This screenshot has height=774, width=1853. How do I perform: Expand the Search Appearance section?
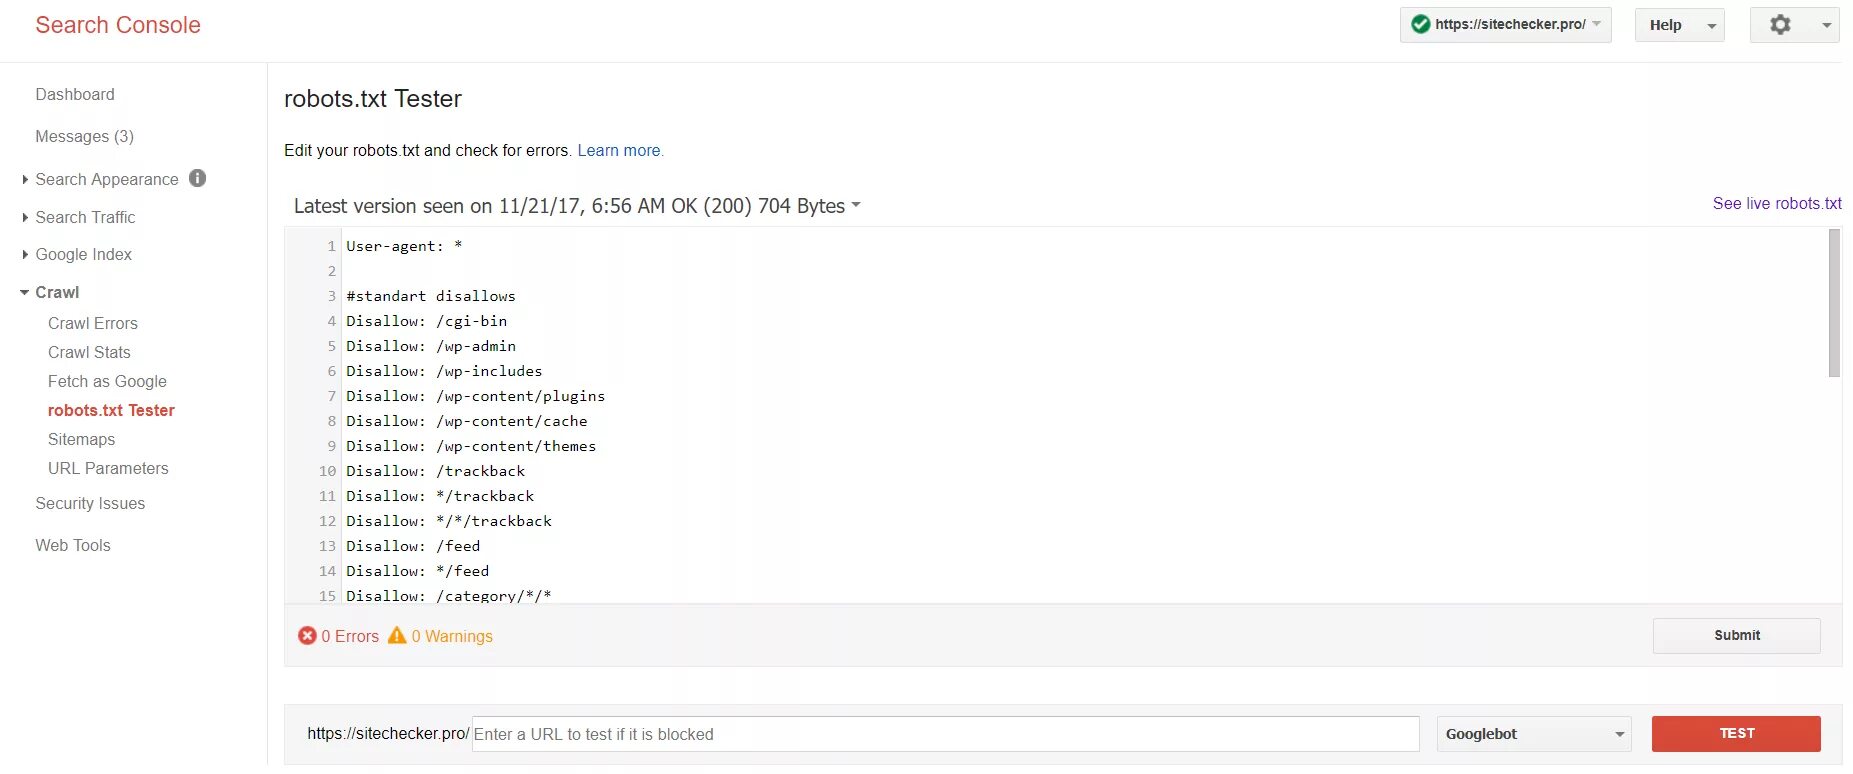25,179
